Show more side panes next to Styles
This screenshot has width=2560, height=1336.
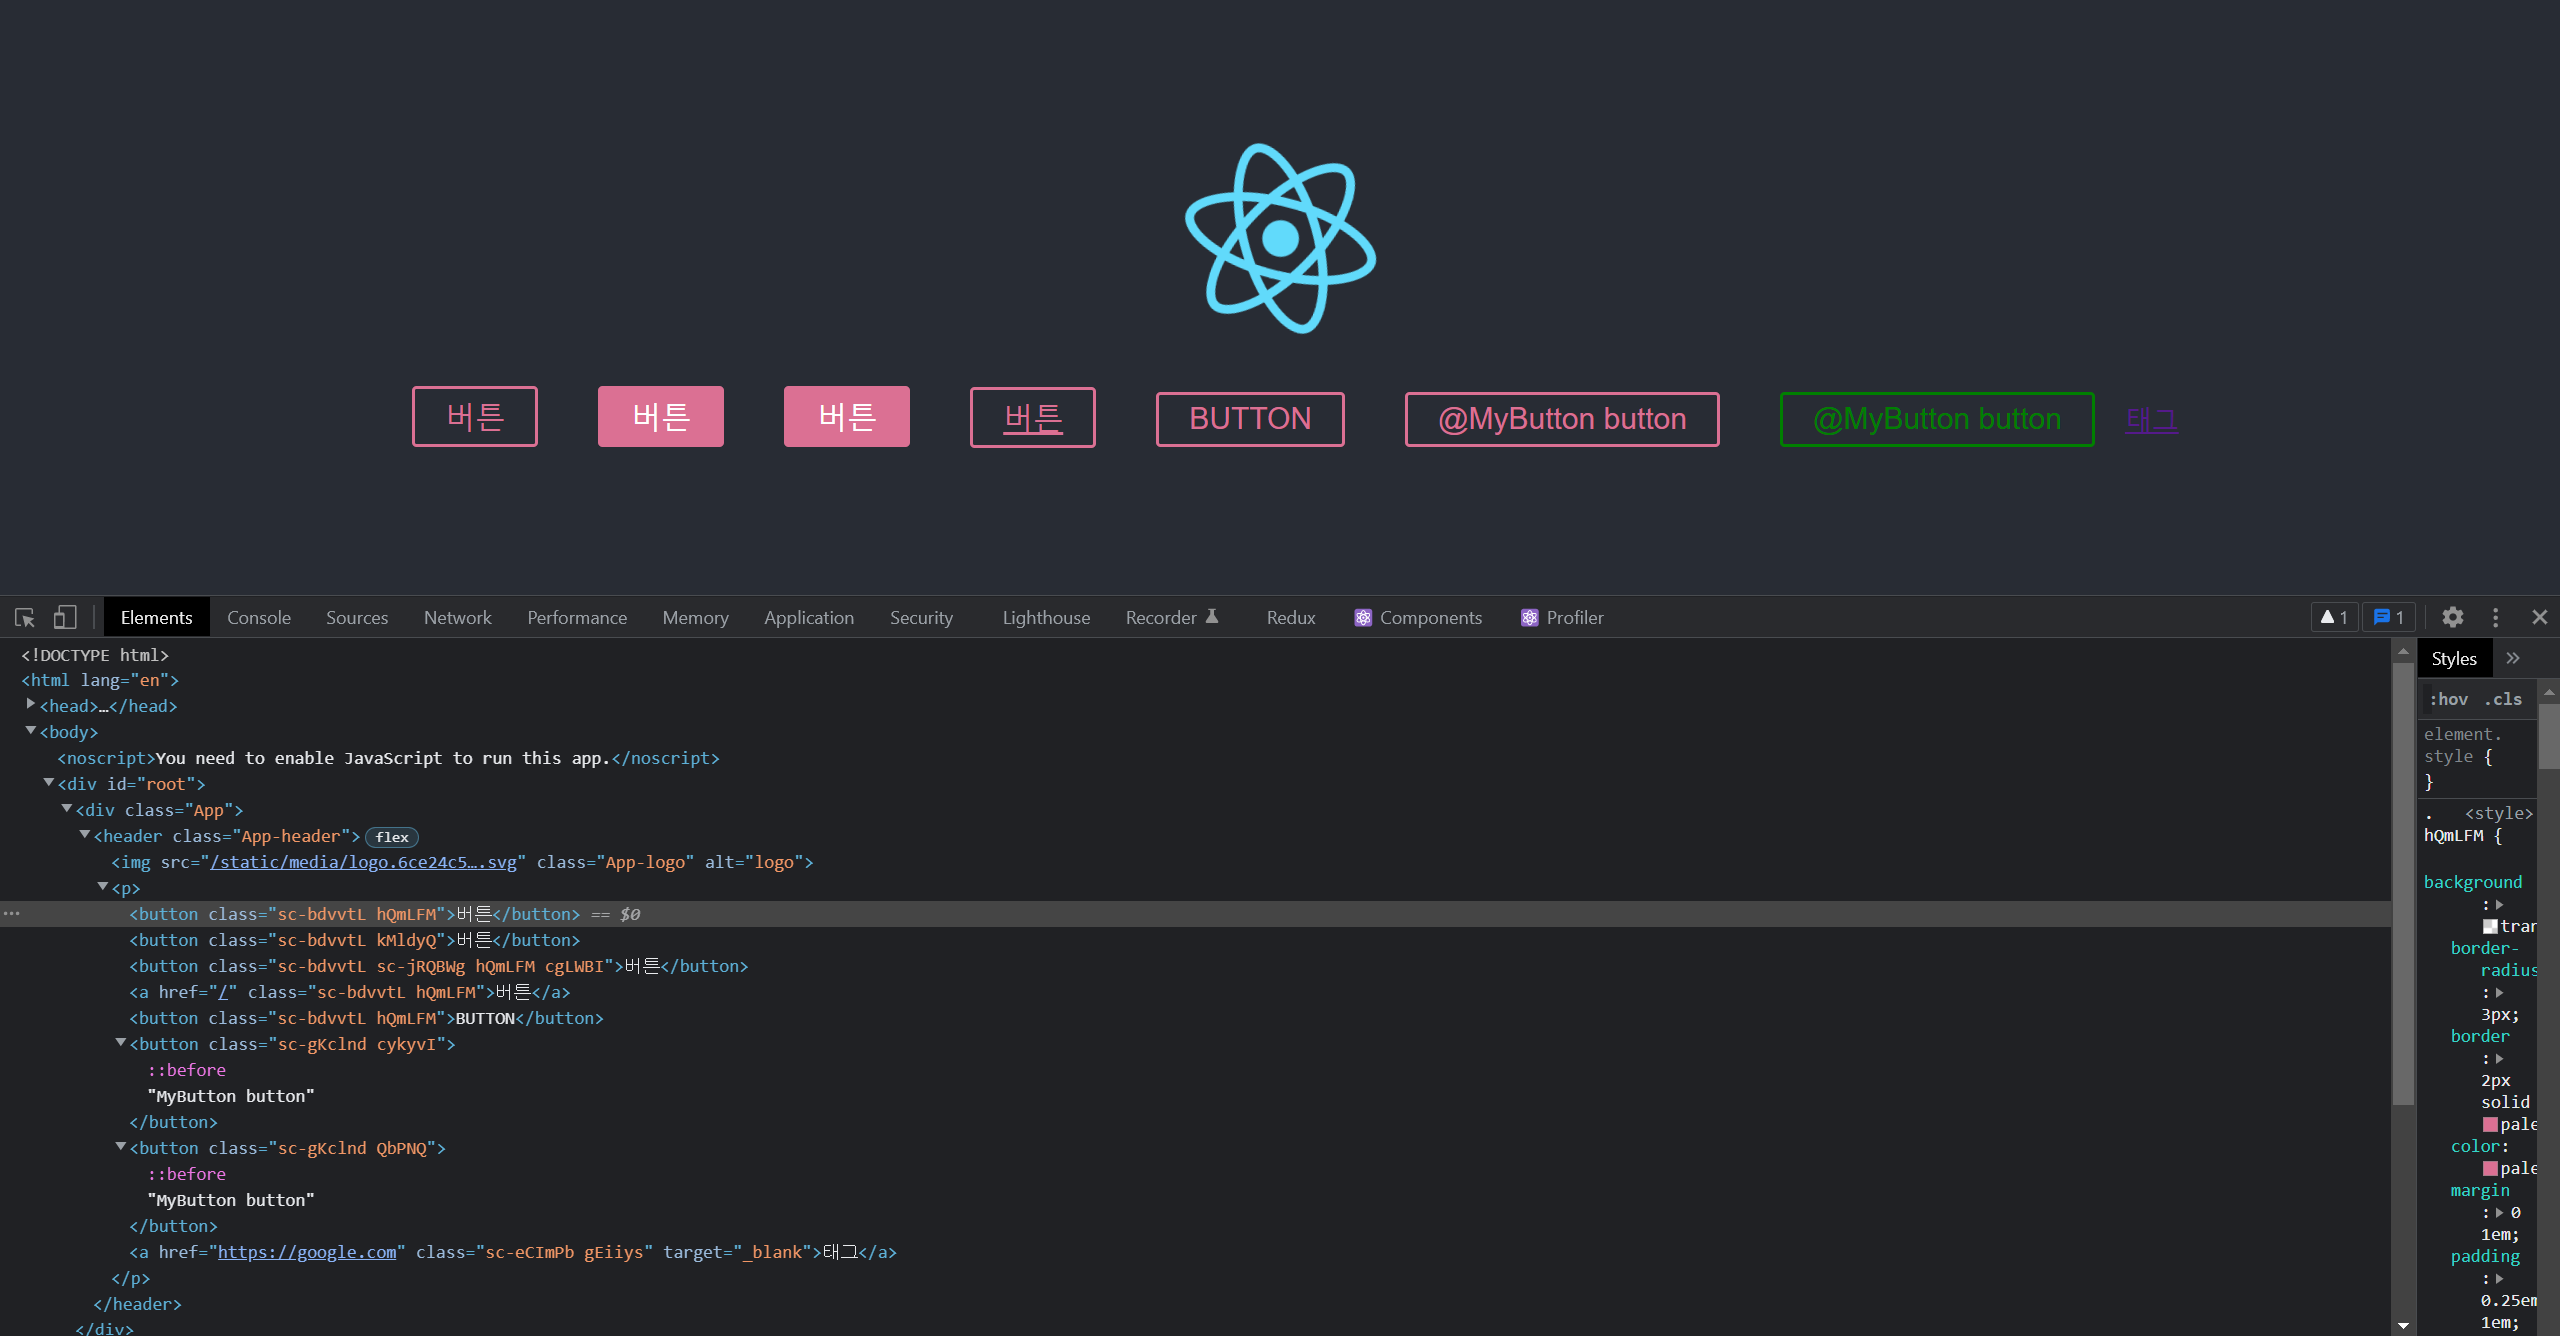click(2513, 658)
